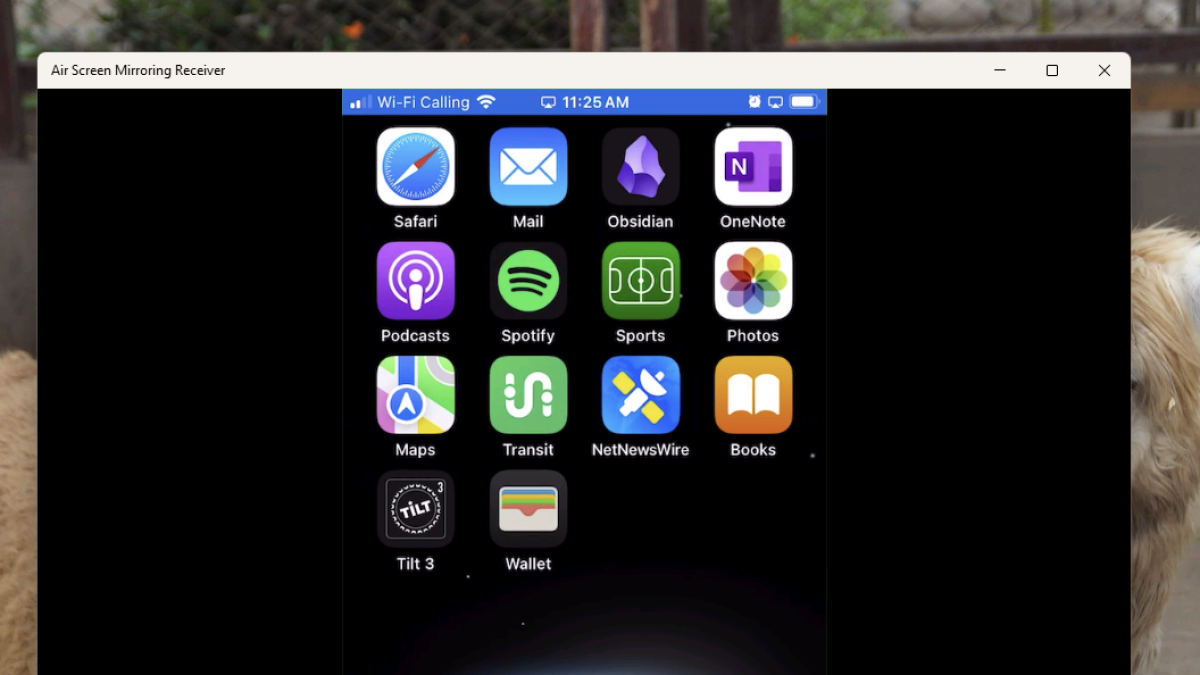Click the Podcasts label text

click(415, 336)
